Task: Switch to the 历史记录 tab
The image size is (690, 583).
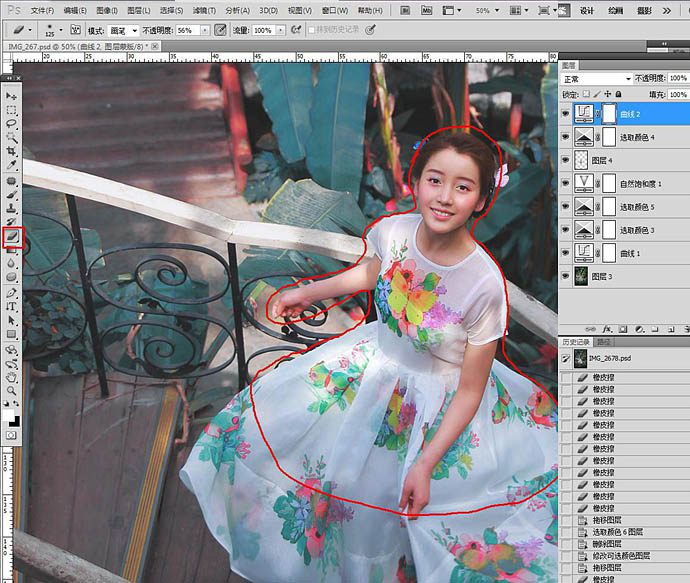Action: coord(576,342)
